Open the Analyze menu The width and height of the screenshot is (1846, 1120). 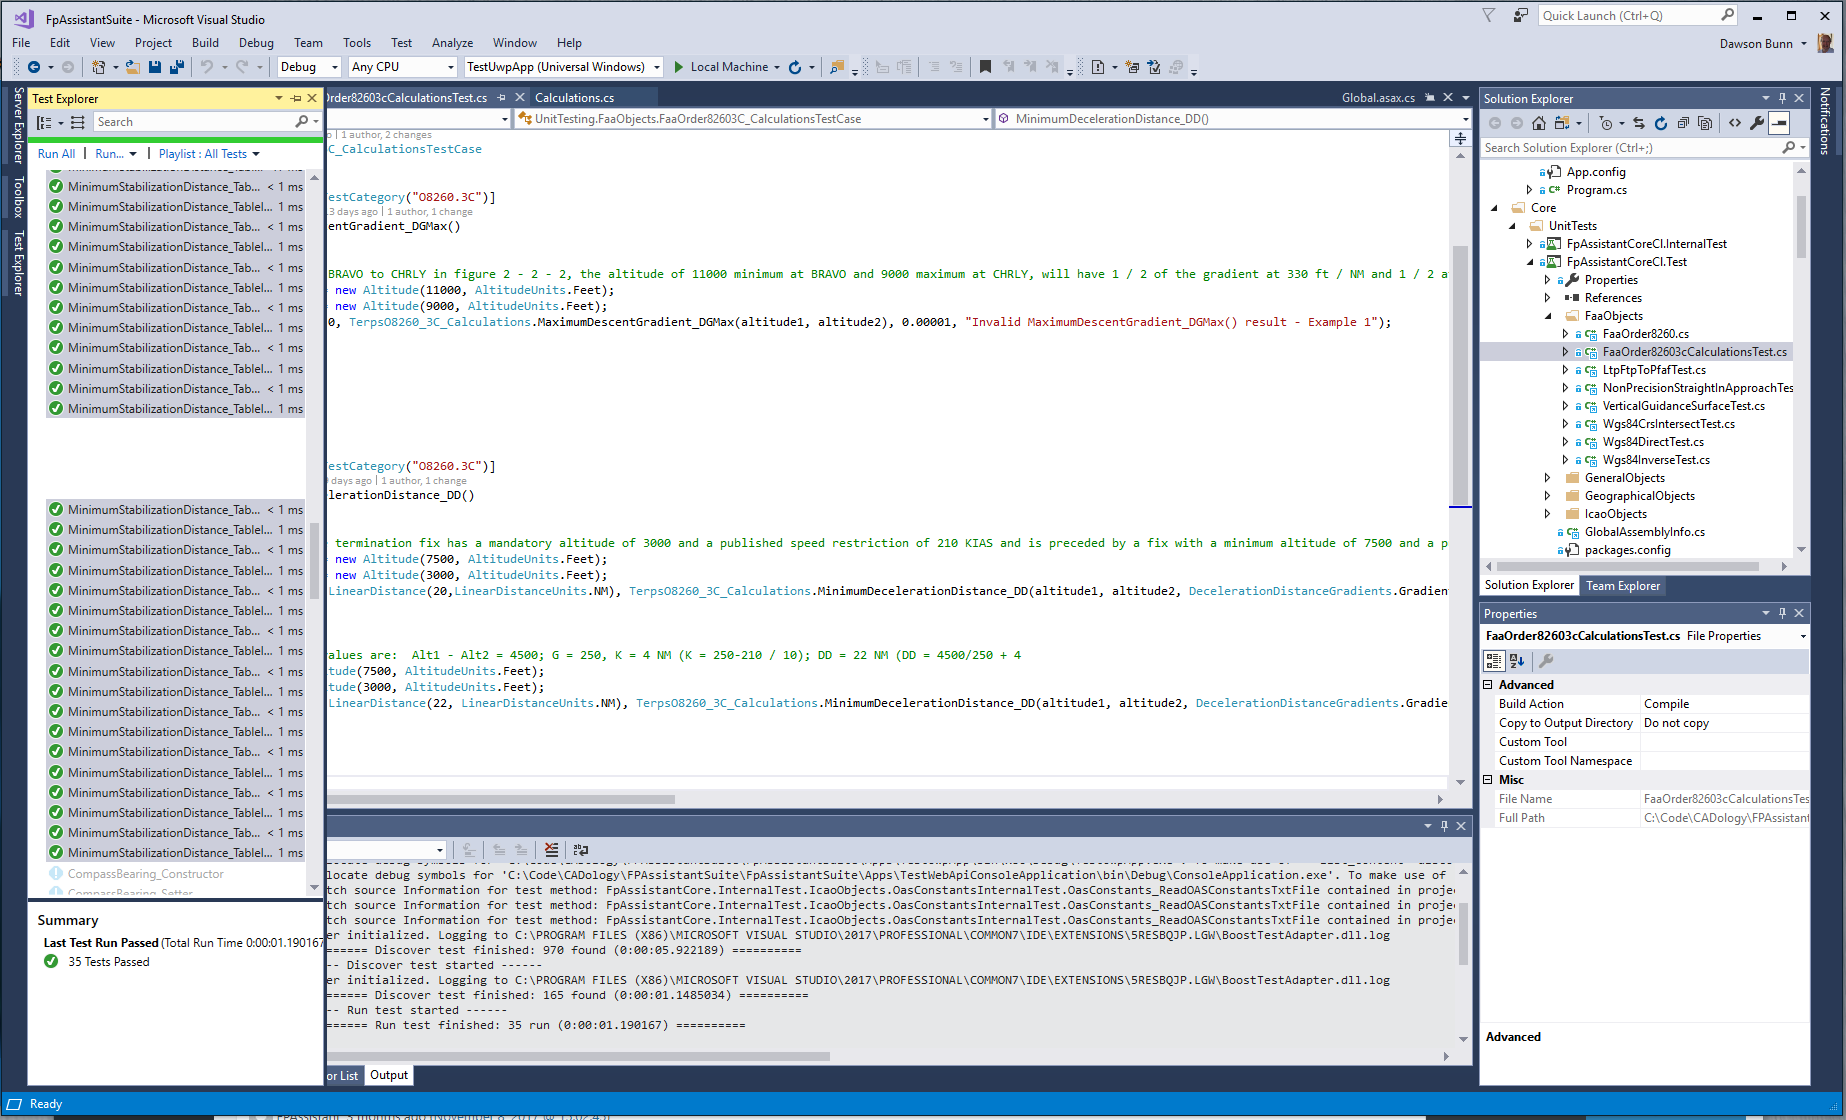pyautogui.click(x=452, y=43)
